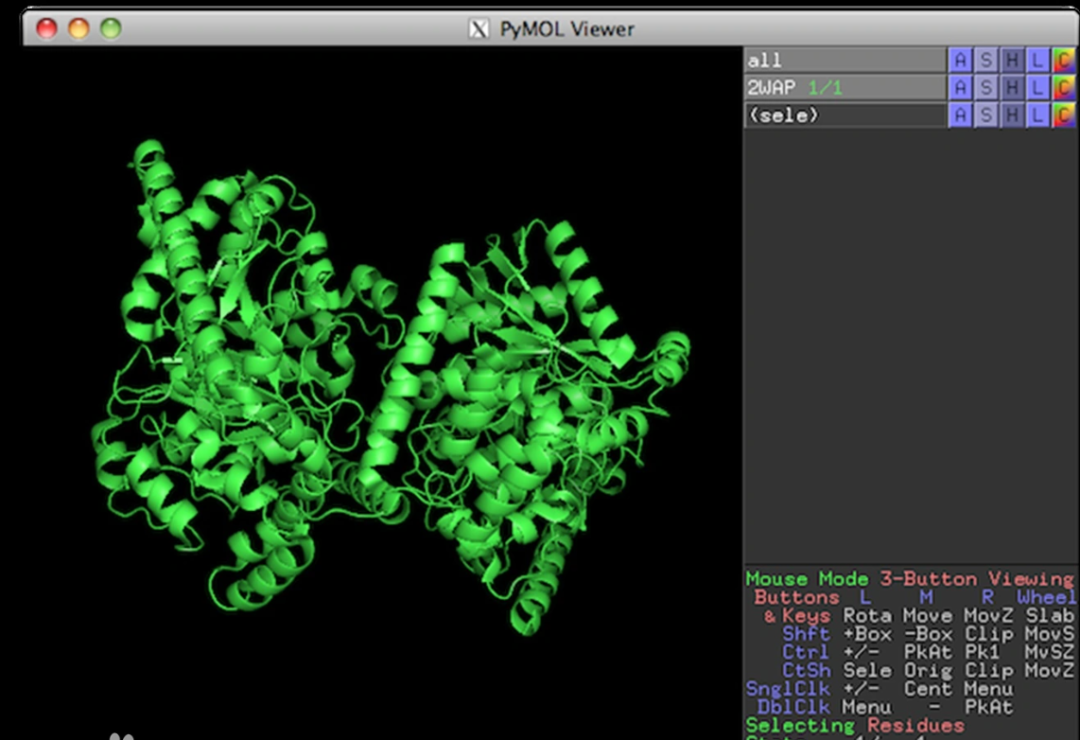Image resolution: width=1080 pixels, height=740 pixels.
Task: Open the Color menu for object 2WAP
Action: click(x=1064, y=88)
